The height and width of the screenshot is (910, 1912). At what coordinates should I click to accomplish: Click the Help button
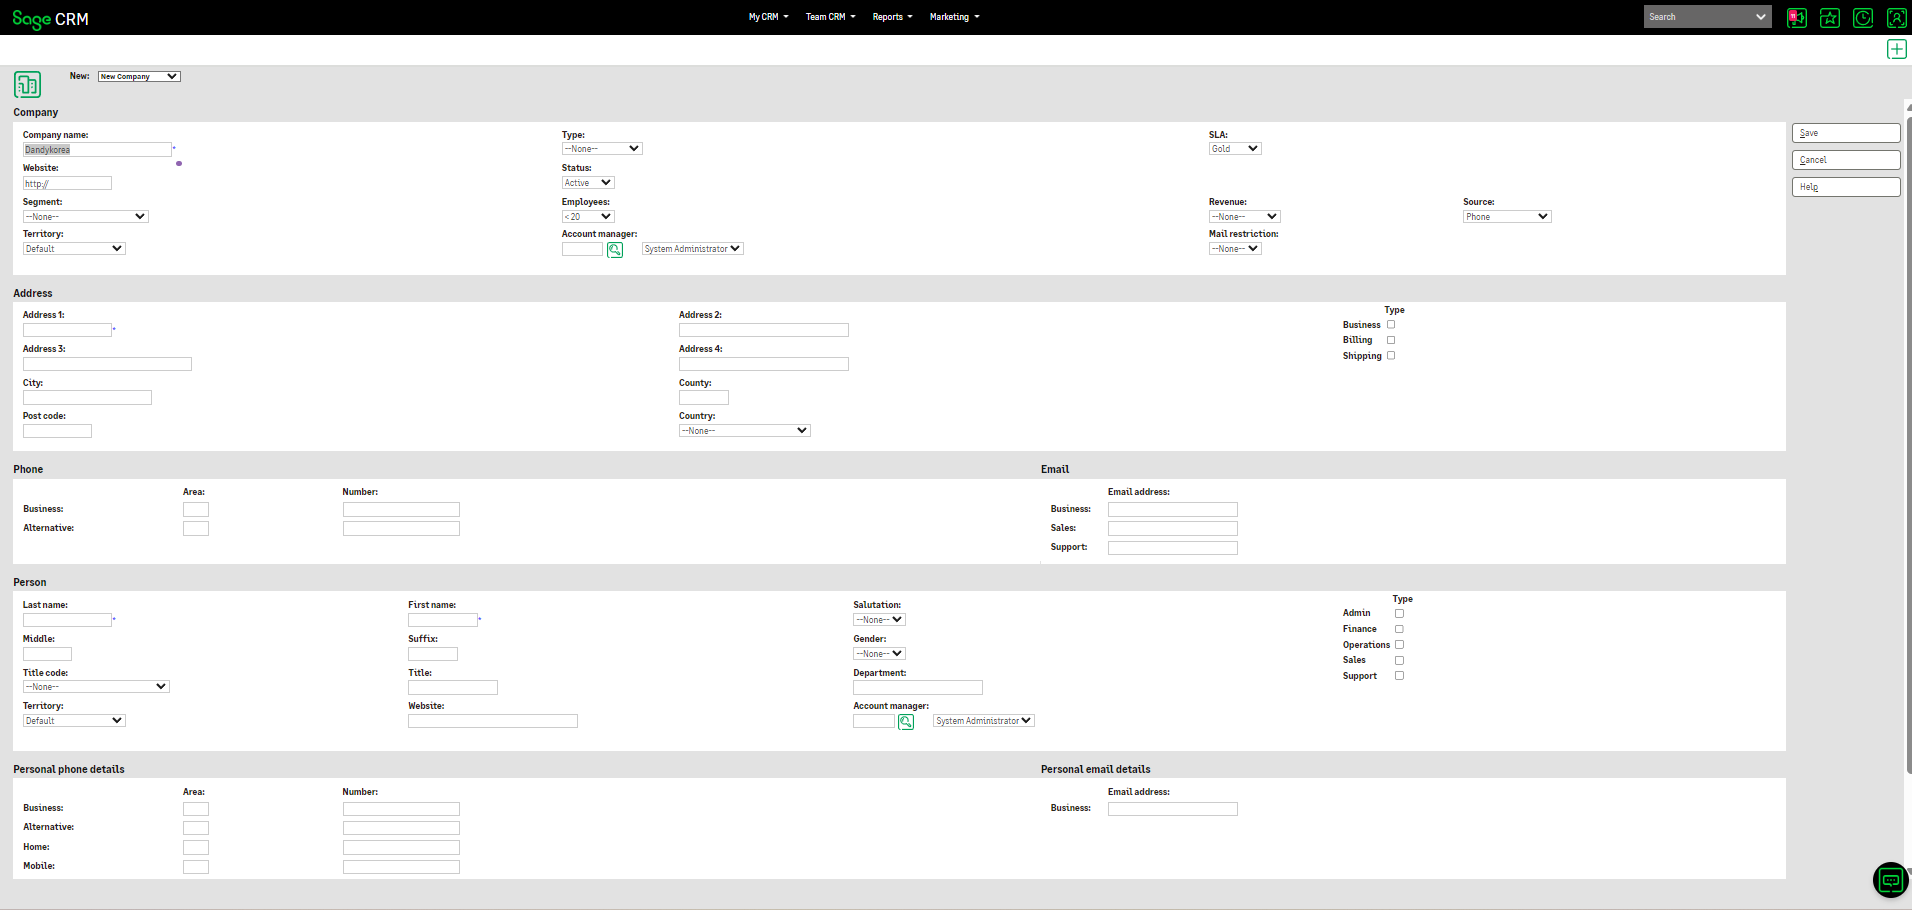pos(1846,187)
